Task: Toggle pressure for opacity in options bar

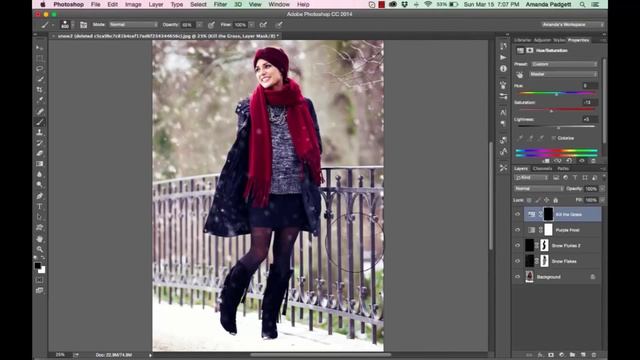Action: [x=211, y=25]
